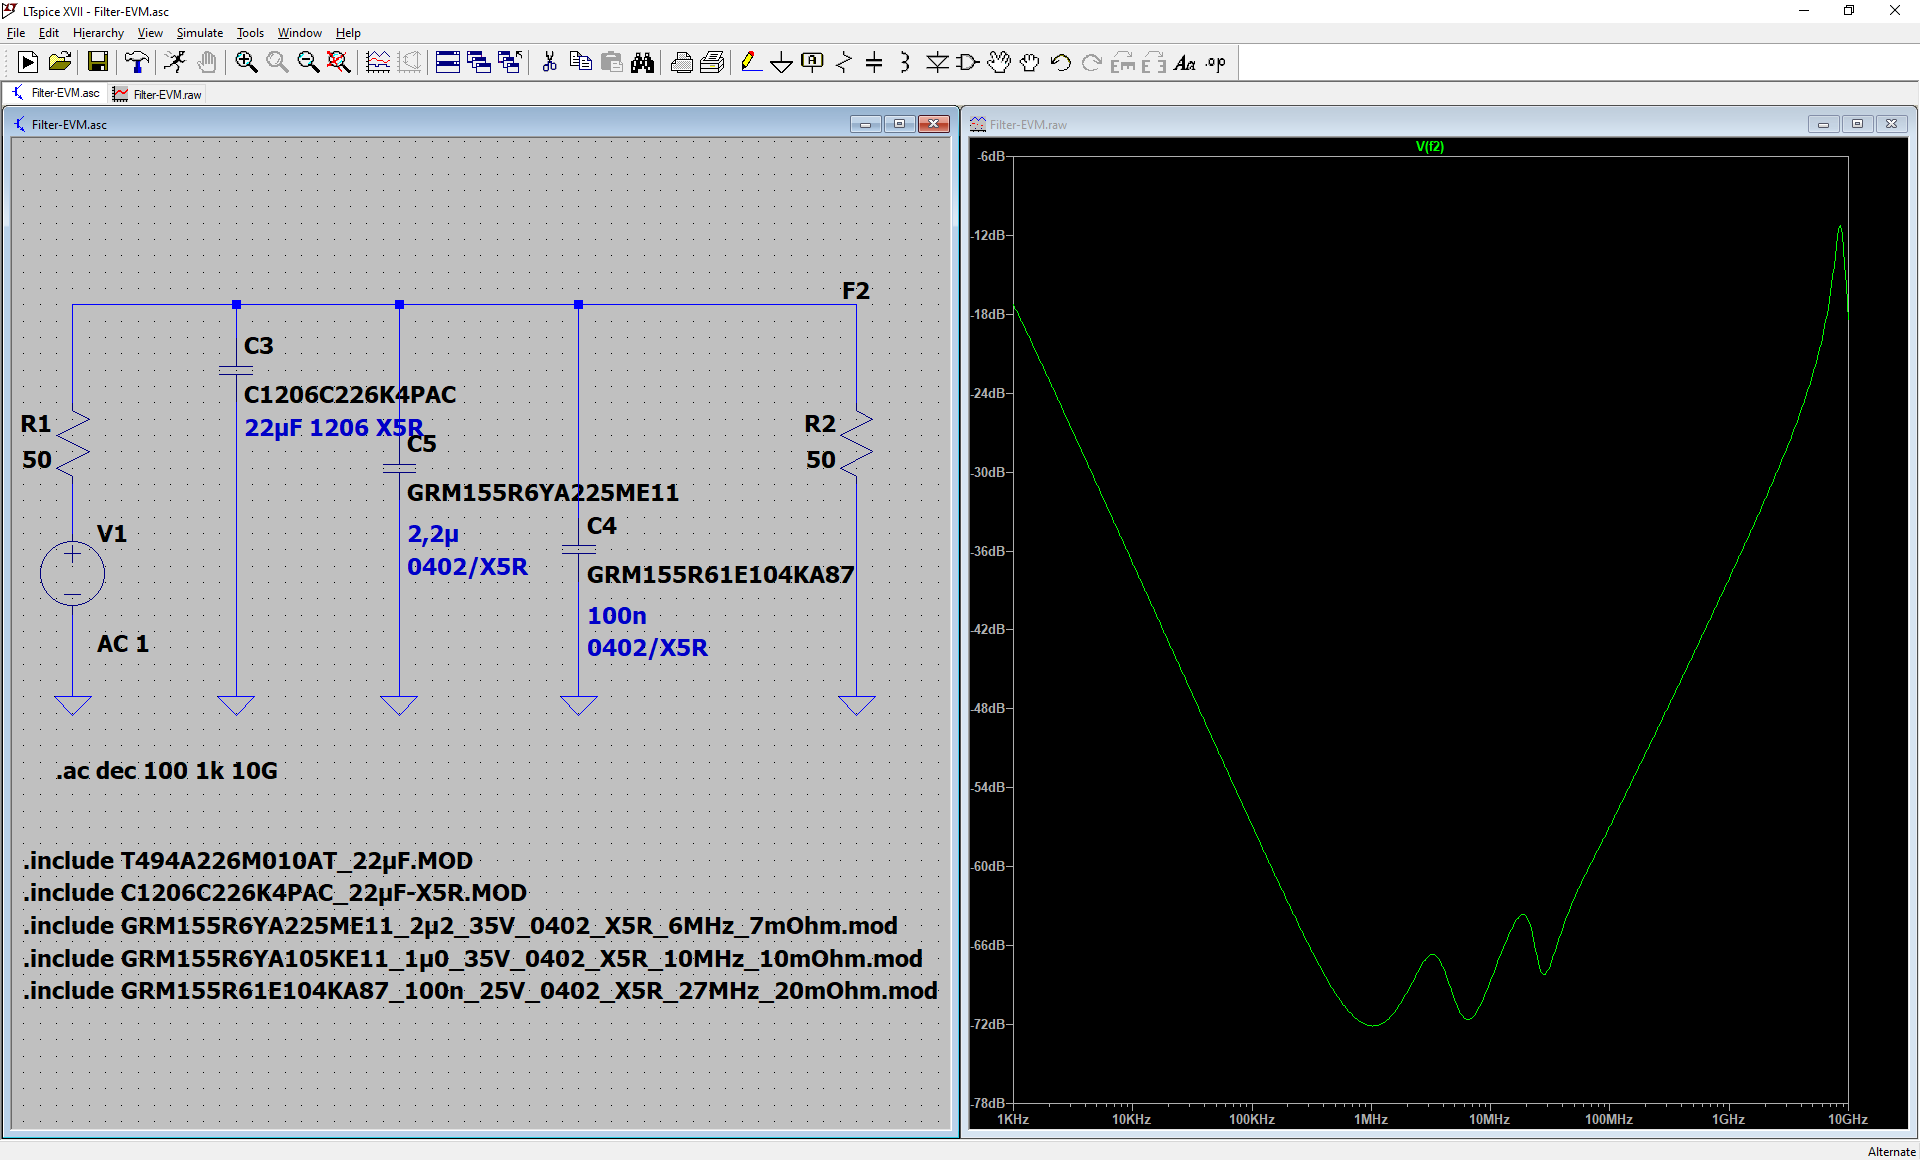1920x1160 pixels.
Task: Open the Edit menu
Action: pyautogui.click(x=49, y=33)
